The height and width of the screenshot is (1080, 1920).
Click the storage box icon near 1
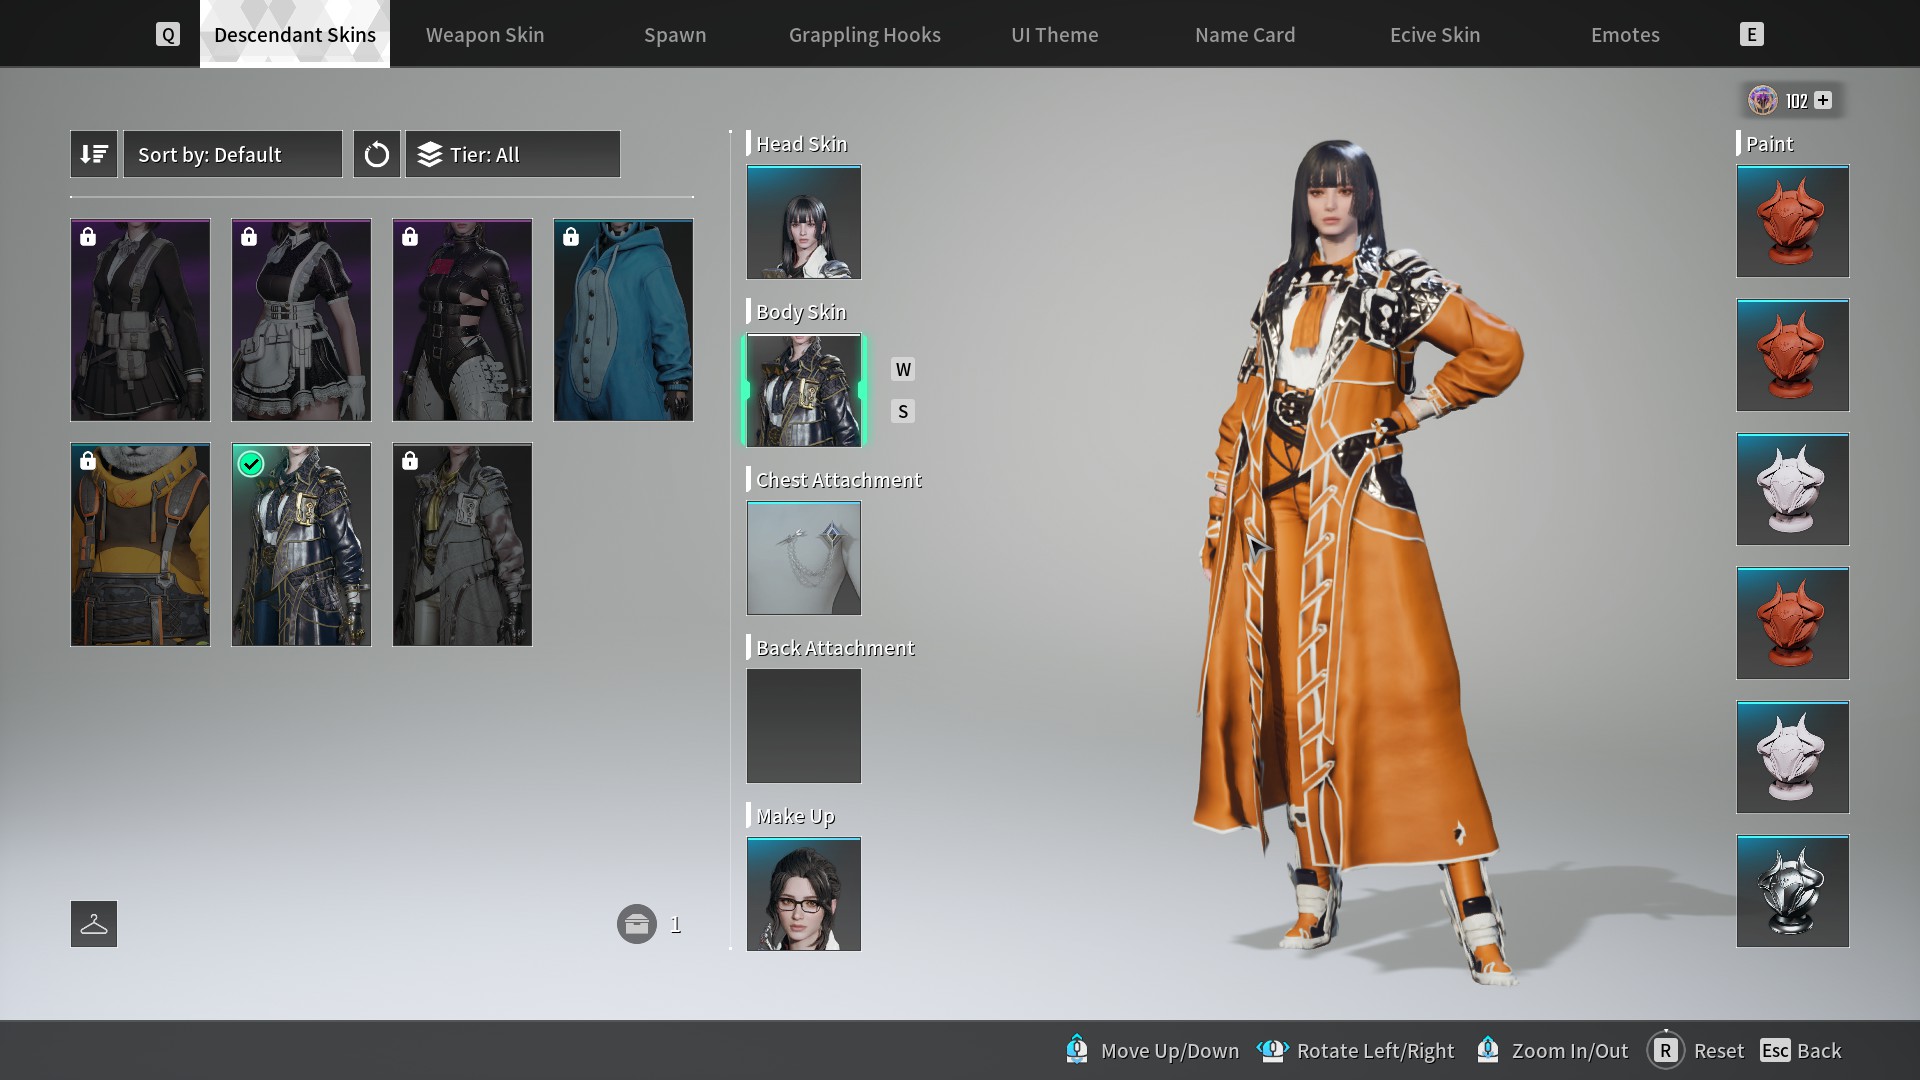pos(636,924)
